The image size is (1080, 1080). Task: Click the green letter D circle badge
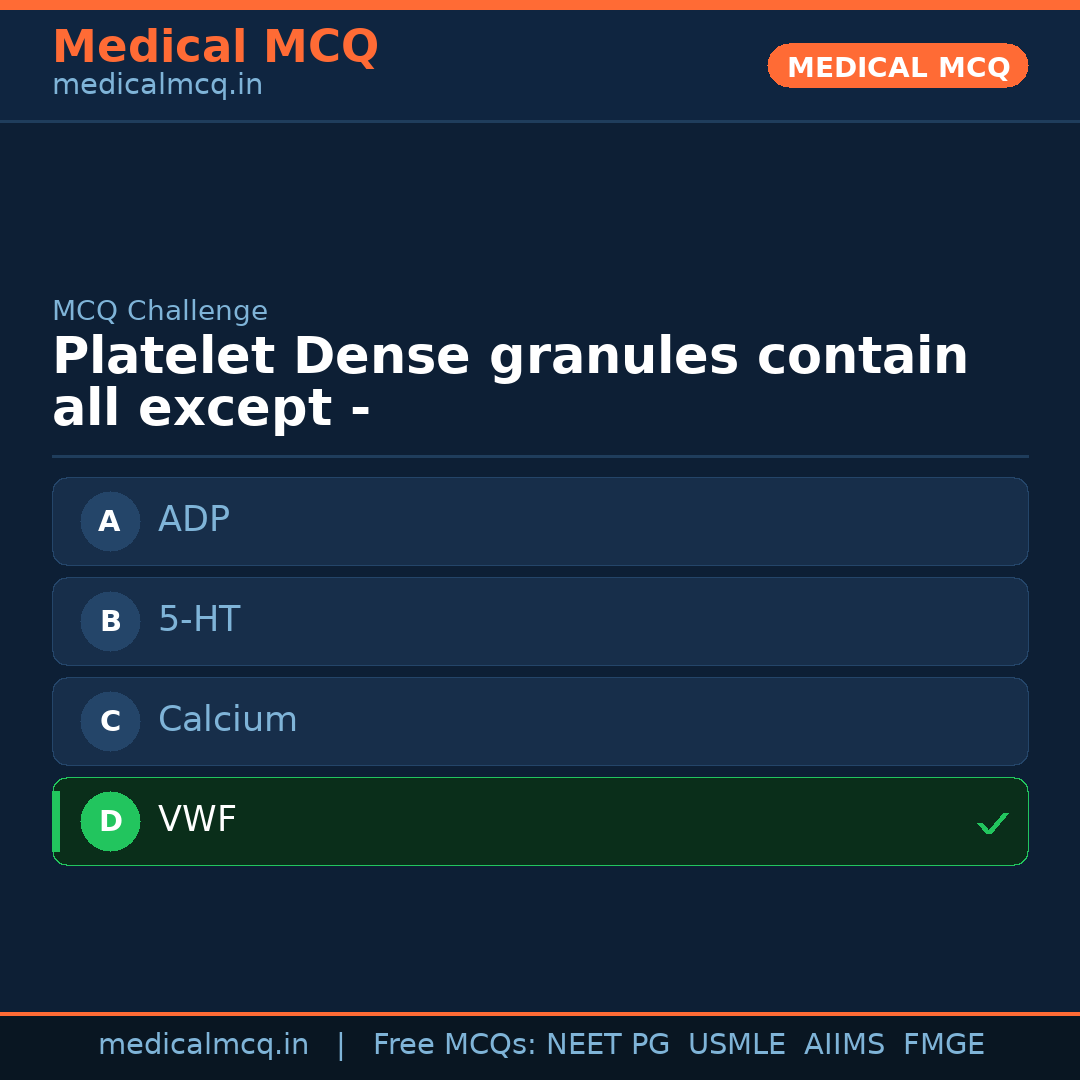(110, 821)
